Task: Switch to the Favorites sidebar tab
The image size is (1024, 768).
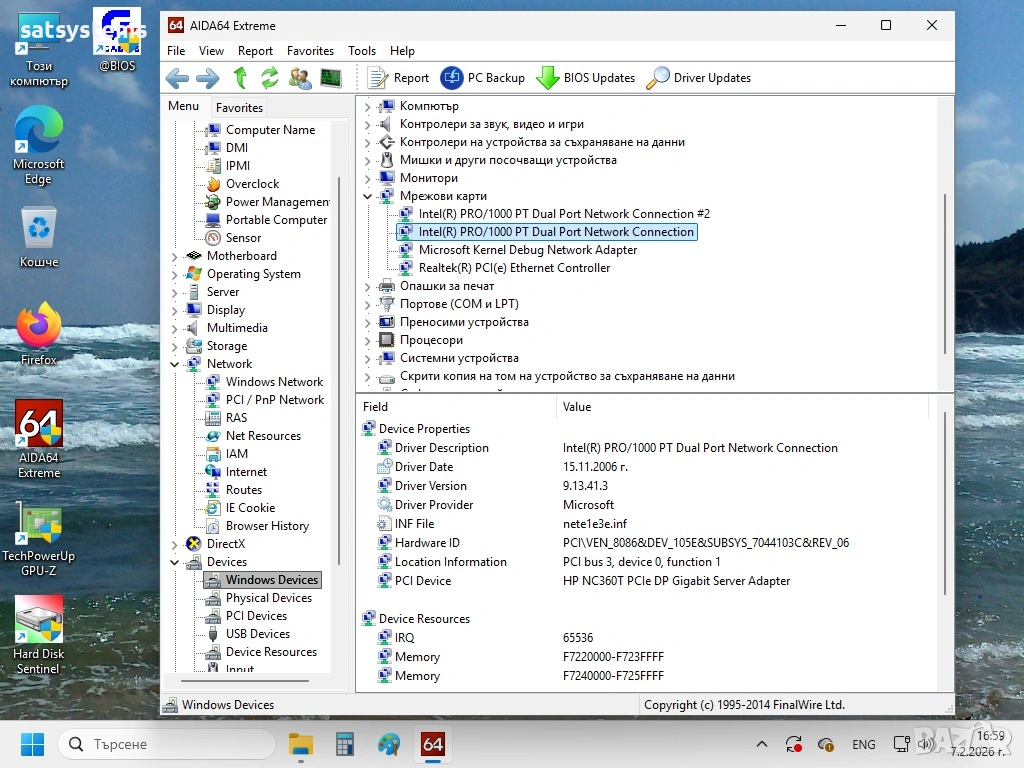Action: (x=240, y=108)
